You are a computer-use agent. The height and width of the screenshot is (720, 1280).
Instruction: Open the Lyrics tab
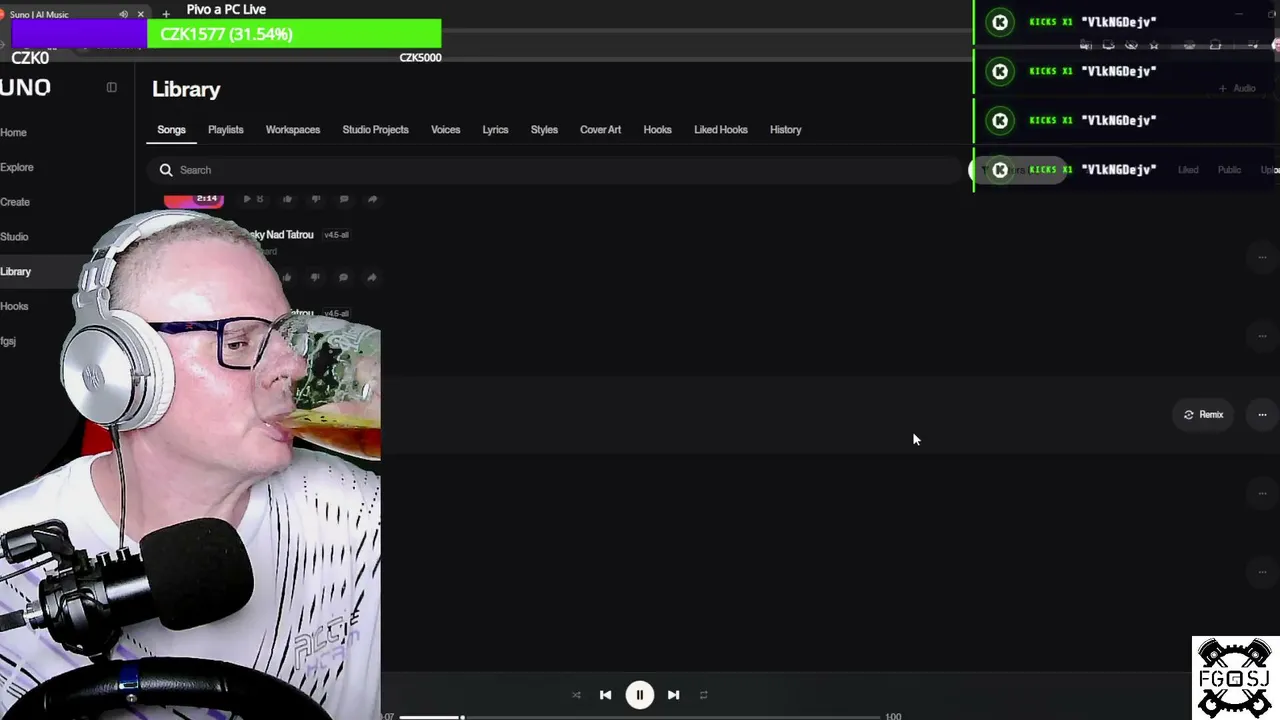[495, 130]
